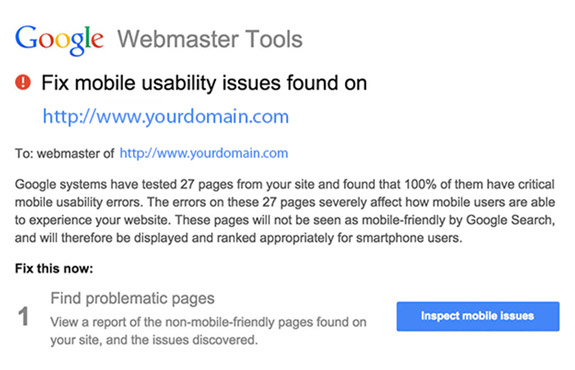Click the 'Fix this now:' label
Viewport: 575px width, 370px height.
54,268
